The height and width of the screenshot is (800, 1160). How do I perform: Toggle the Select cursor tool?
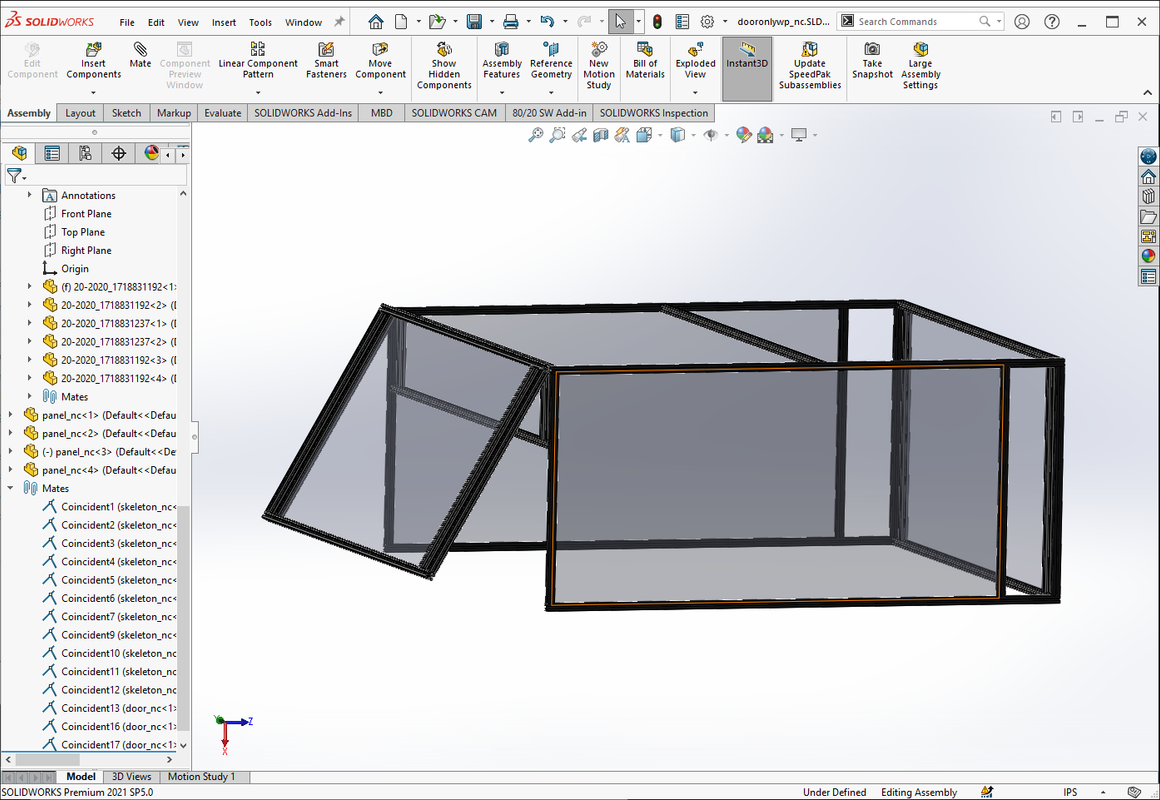[x=621, y=21]
